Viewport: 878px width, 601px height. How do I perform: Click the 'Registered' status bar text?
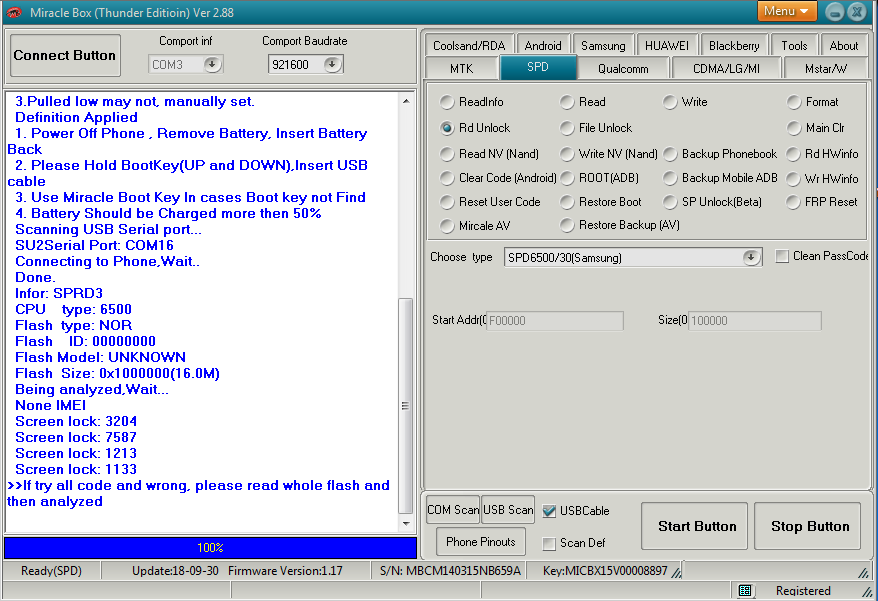pyautogui.click(x=803, y=590)
